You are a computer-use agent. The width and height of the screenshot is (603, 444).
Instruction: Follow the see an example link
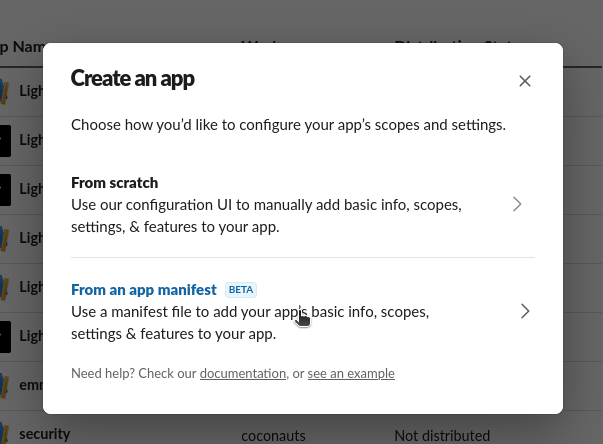tap(351, 373)
